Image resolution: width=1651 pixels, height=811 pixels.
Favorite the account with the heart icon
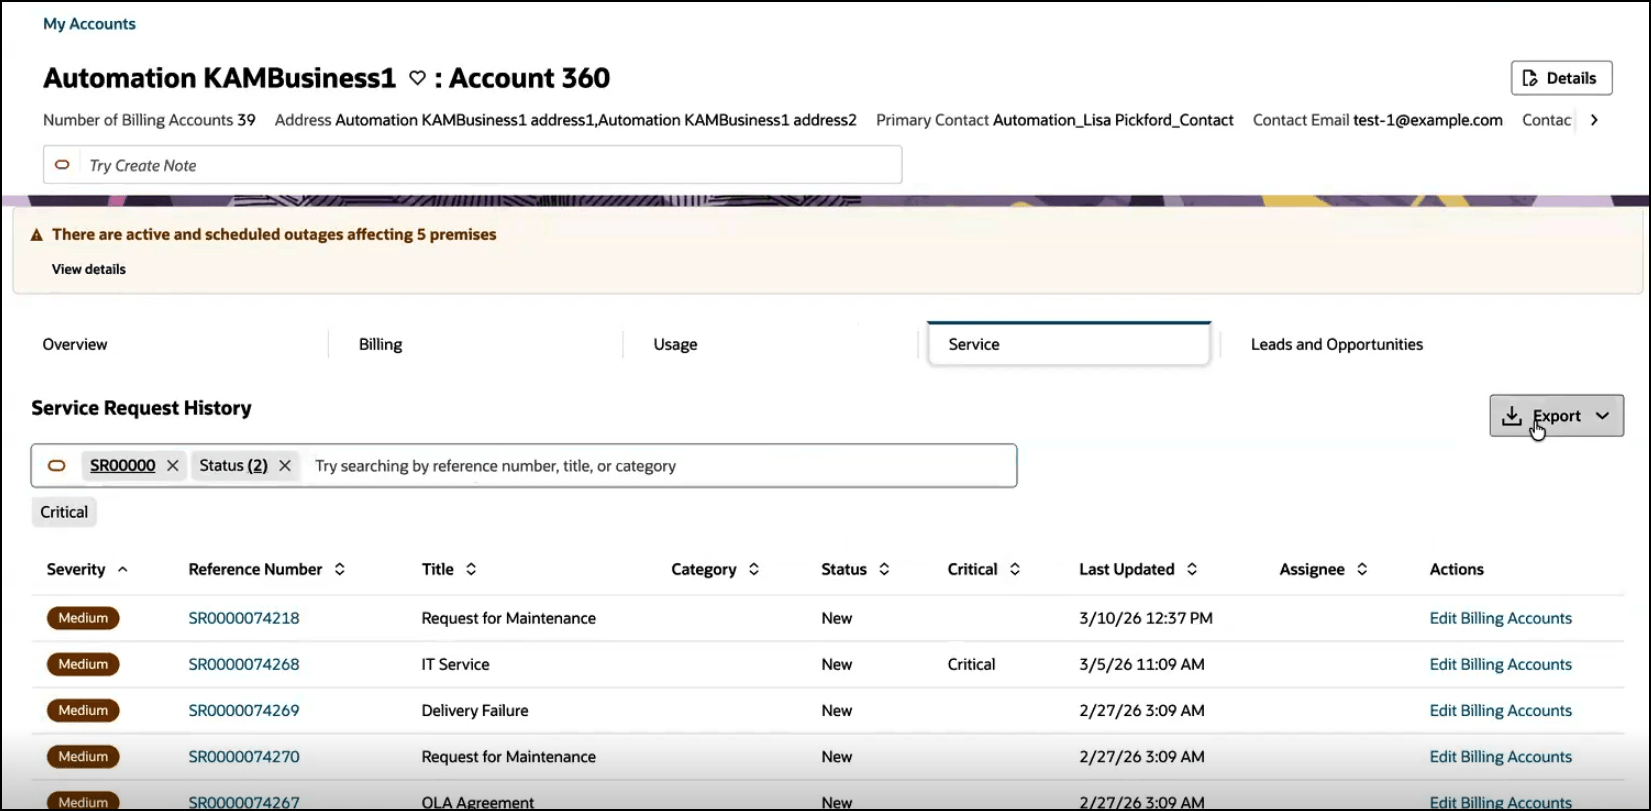418,78
